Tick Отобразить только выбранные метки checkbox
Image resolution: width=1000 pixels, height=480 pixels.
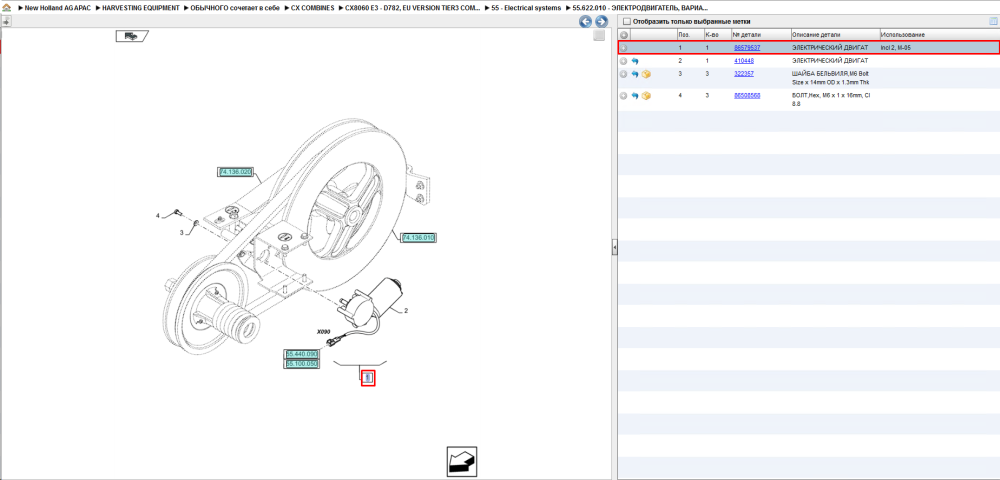point(626,22)
